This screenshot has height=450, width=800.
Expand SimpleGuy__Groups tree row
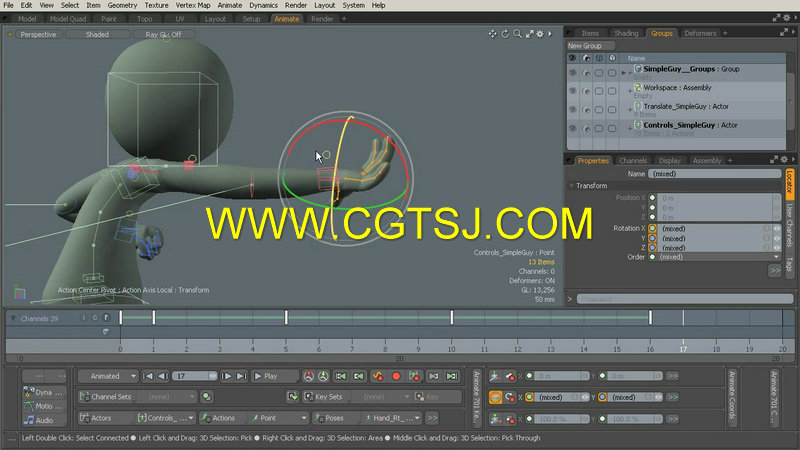point(623,72)
